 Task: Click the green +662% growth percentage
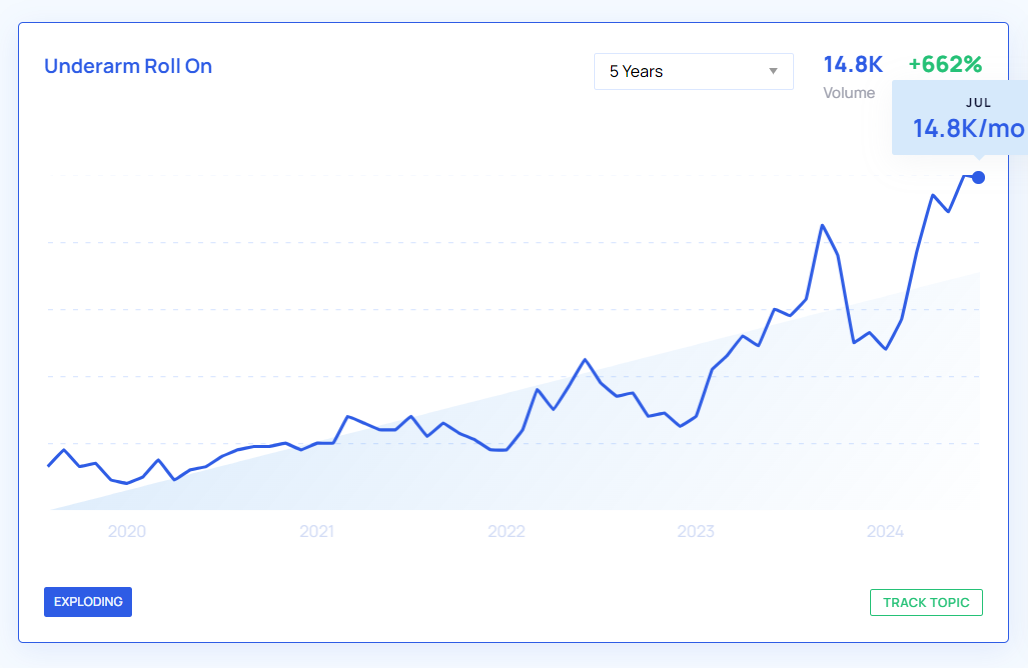pos(945,65)
